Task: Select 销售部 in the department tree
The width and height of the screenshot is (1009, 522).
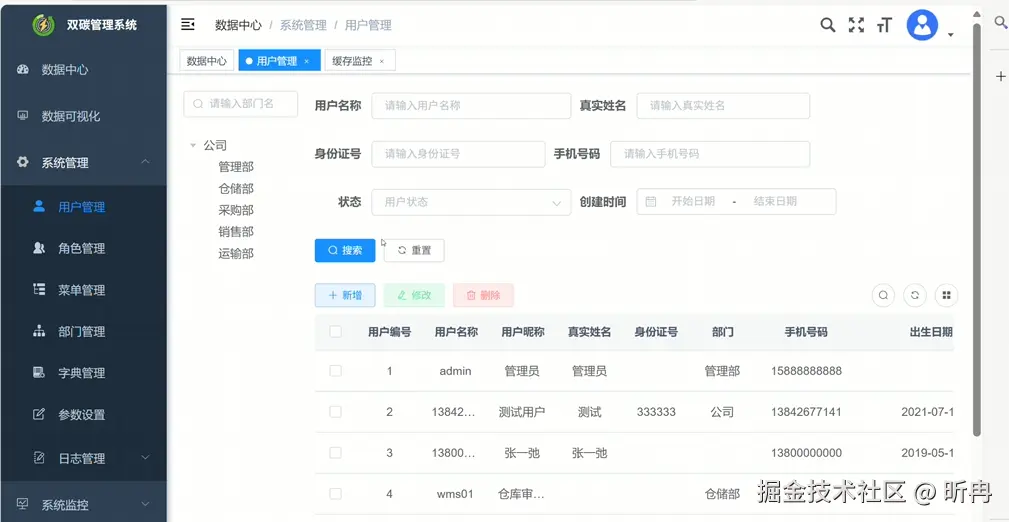Action: 236,232
